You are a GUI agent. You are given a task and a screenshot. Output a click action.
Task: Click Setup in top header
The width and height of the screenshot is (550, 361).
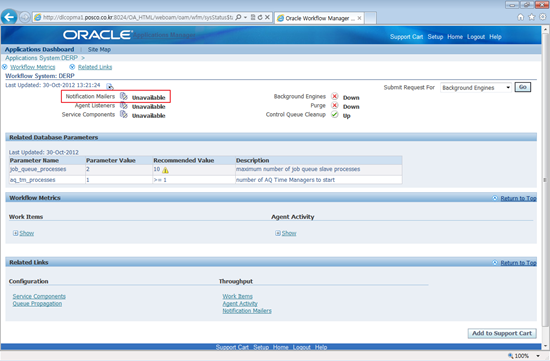[435, 37]
